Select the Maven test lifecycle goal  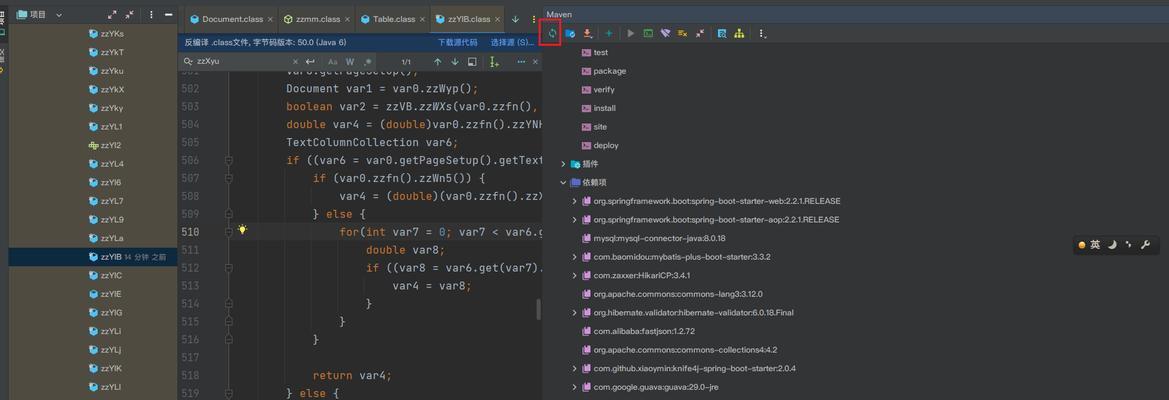[594, 52]
